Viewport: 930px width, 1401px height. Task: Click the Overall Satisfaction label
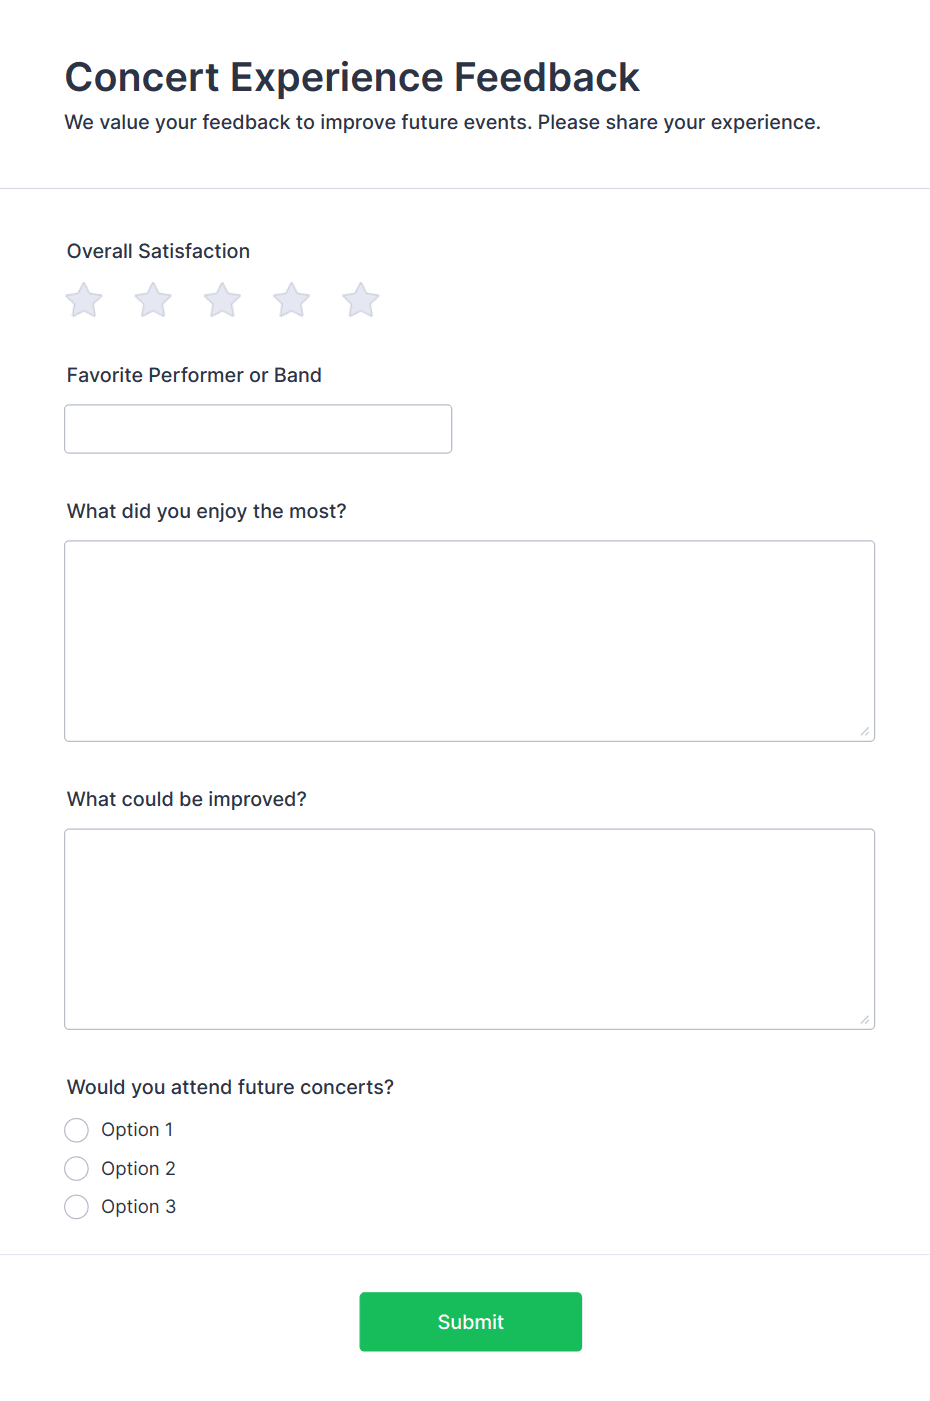click(158, 251)
